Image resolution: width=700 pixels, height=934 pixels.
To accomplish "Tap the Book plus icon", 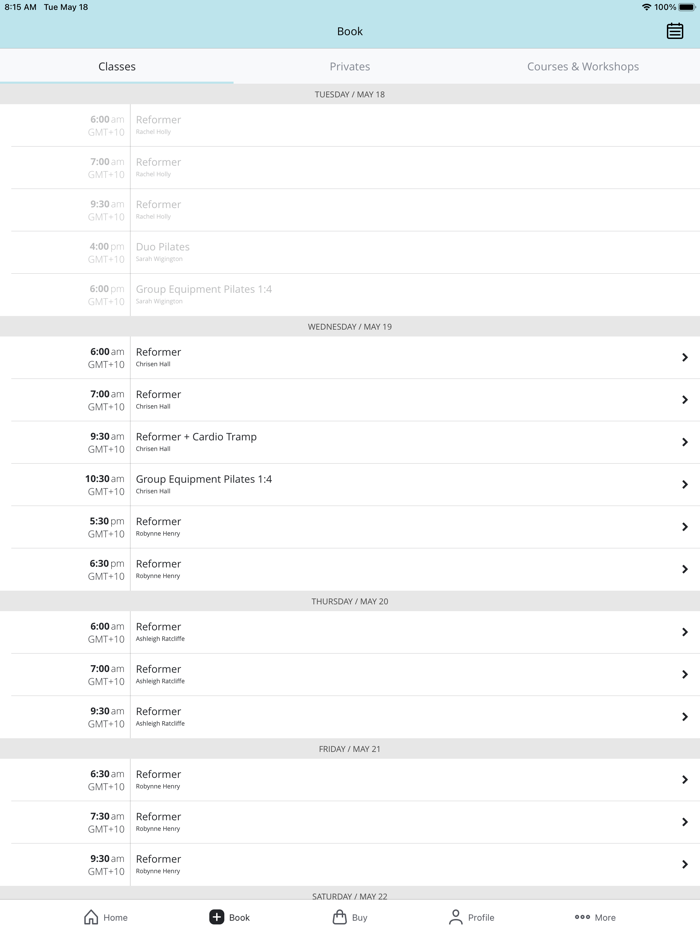I will coord(217,917).
